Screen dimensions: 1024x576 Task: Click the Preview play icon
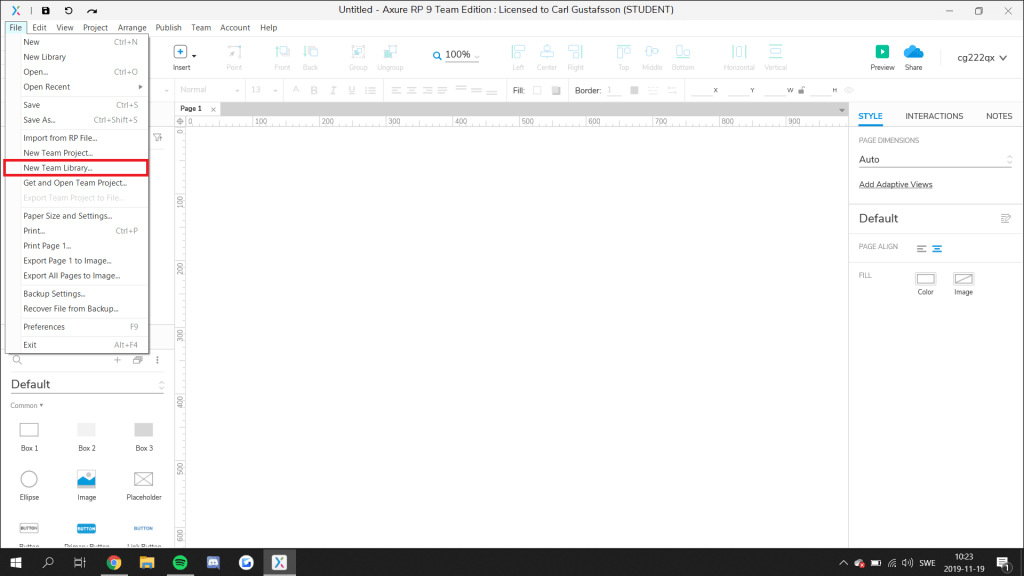click(x=882, y=52)
